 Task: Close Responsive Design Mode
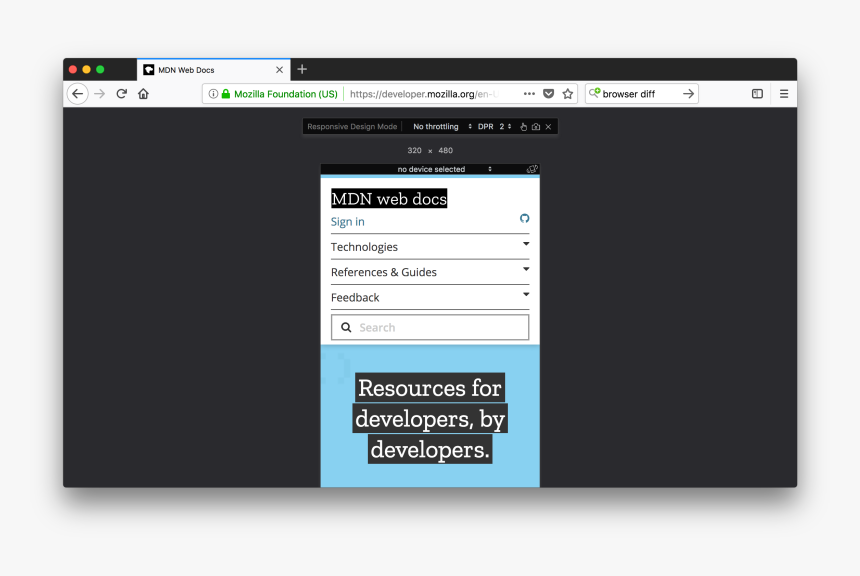(x=548, y=127)
